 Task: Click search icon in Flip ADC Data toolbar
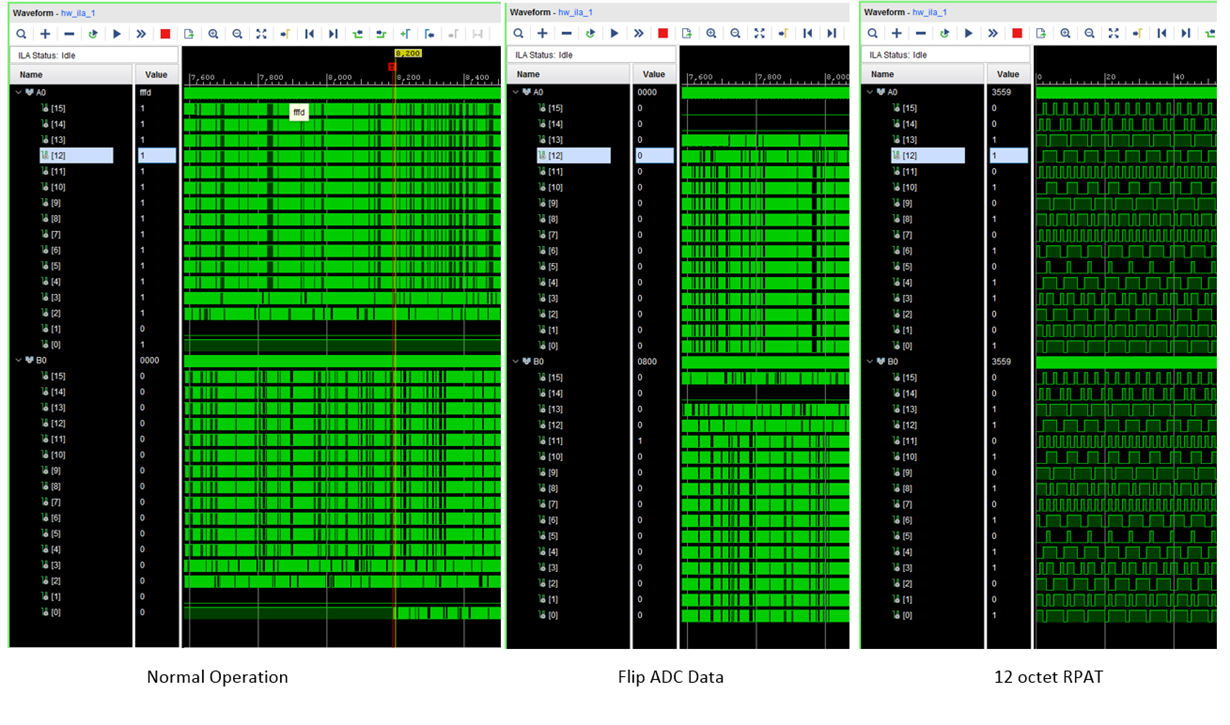pyautogui.click(x=519, y=33)
